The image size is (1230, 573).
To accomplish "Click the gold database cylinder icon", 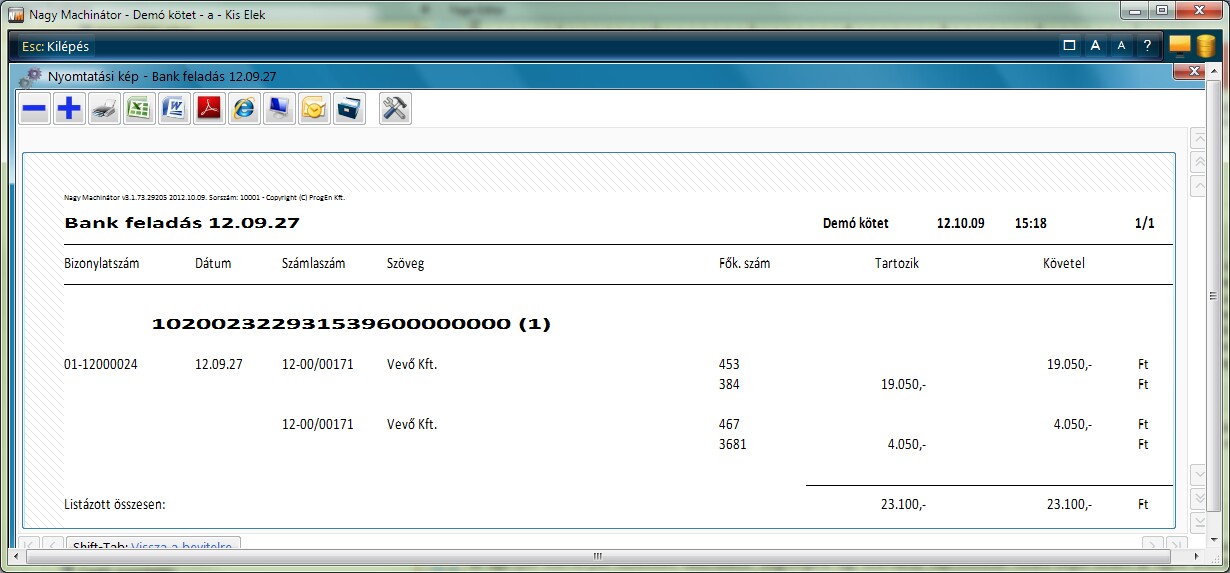I will pyautogui.click(x=1206, y=46).
